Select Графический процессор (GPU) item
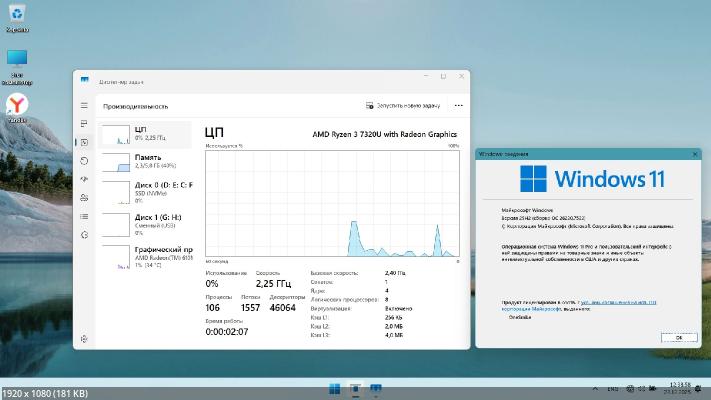This screenshot has height=400, width=711. (x=150, y=254)
